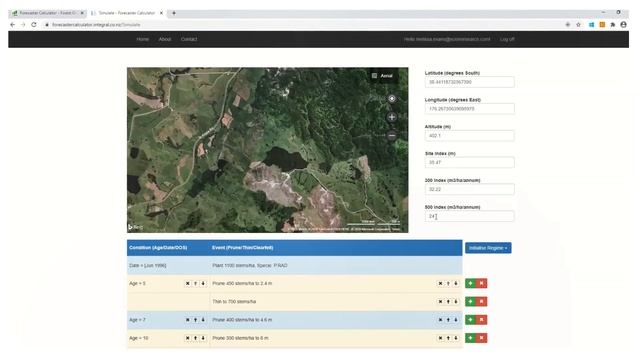Click green add button on Prune 450 row
The height and width of the screenshot is (360, 640).
pos(471,283)
